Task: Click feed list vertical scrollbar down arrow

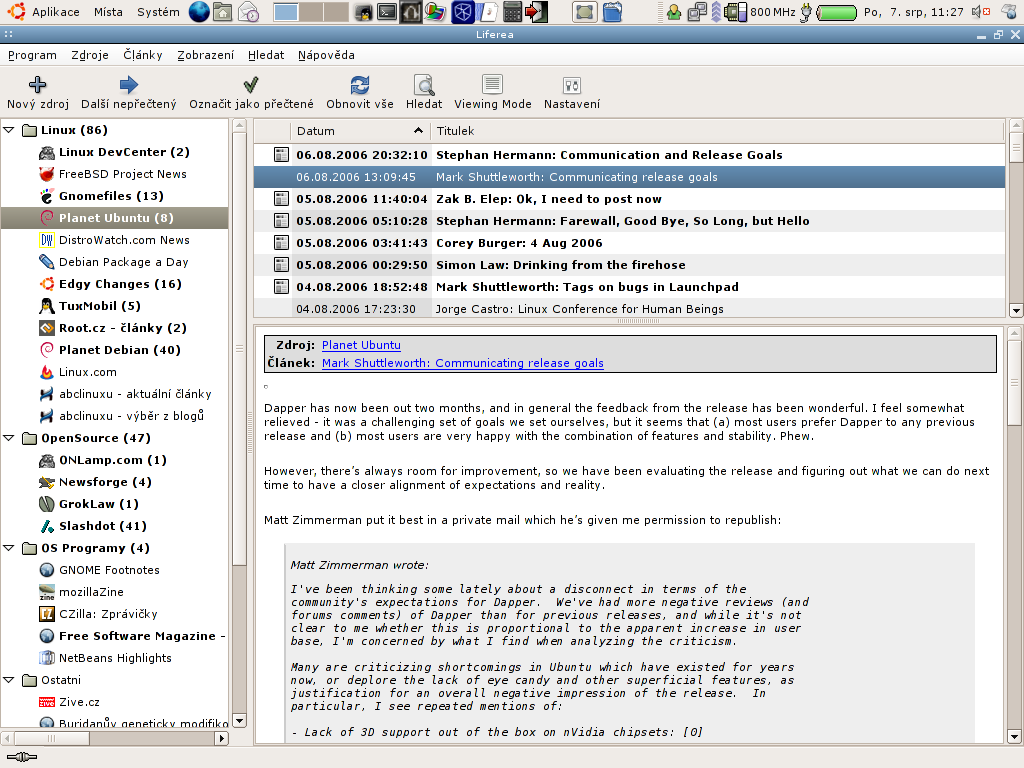Action: 239,721
